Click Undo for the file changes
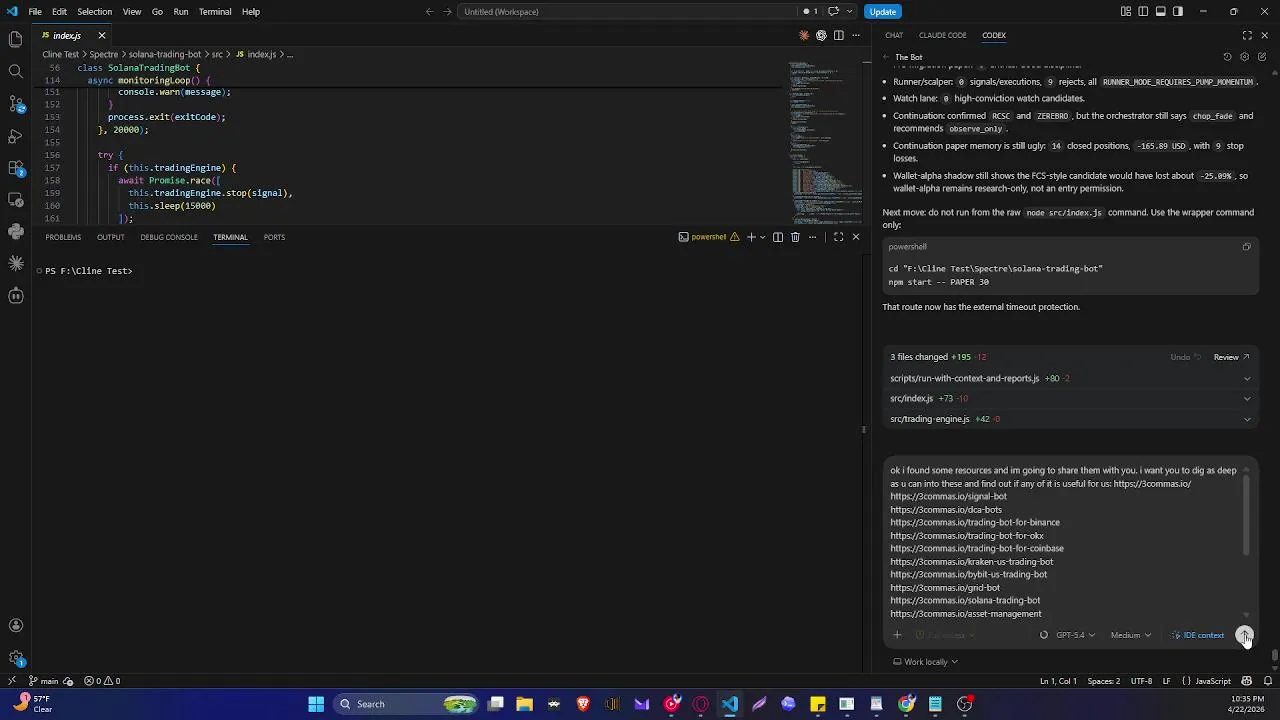The width and height of the screenshot is (1280, 720). [x=1185, y=357]
